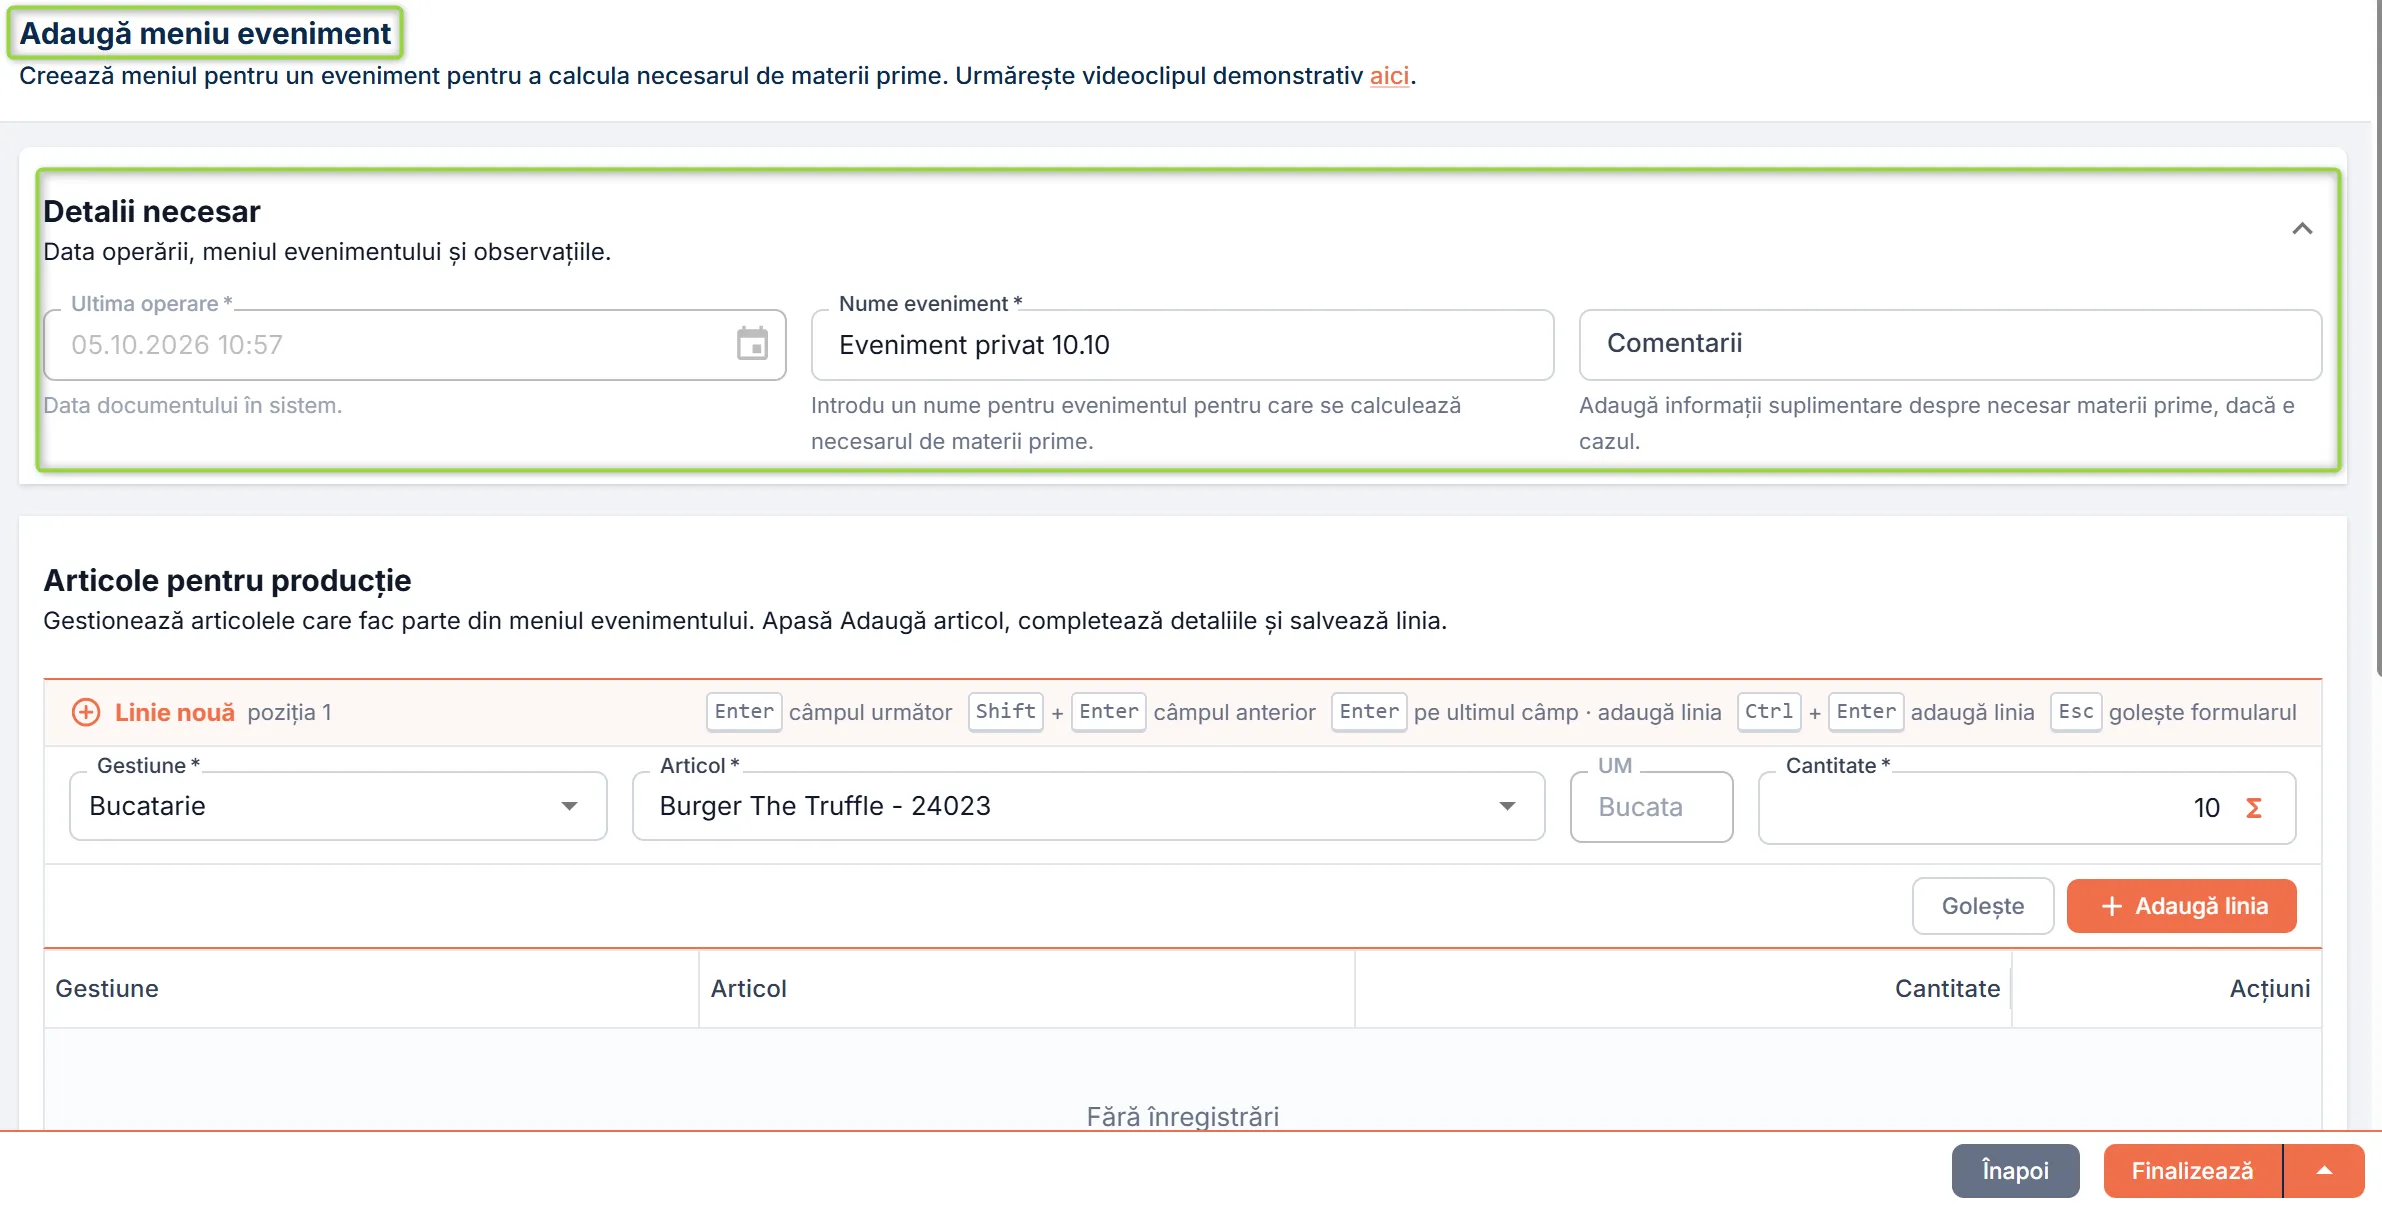
Task: Open the demo video link aici
Action: click(1389, 76)
